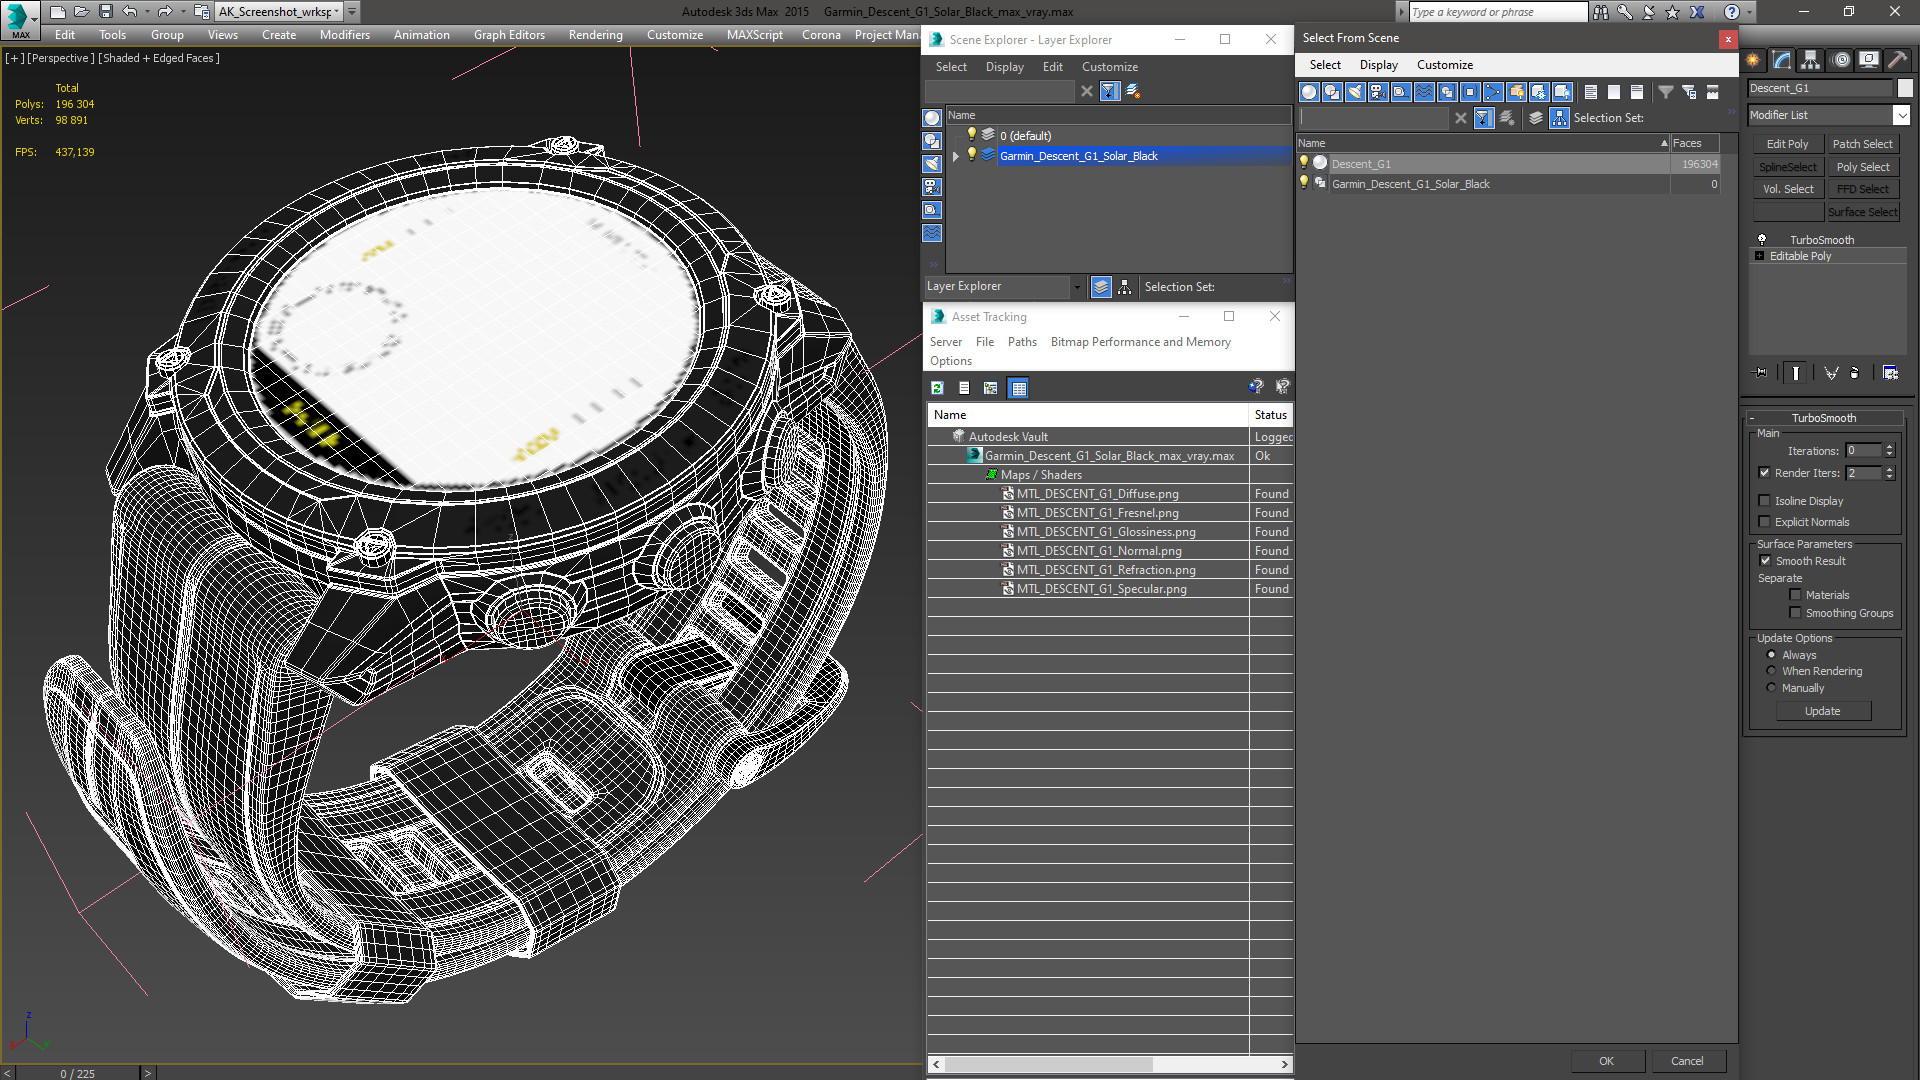Click Poly Select modifier button
The image size is (1920, 1080).
point(1863,167)
